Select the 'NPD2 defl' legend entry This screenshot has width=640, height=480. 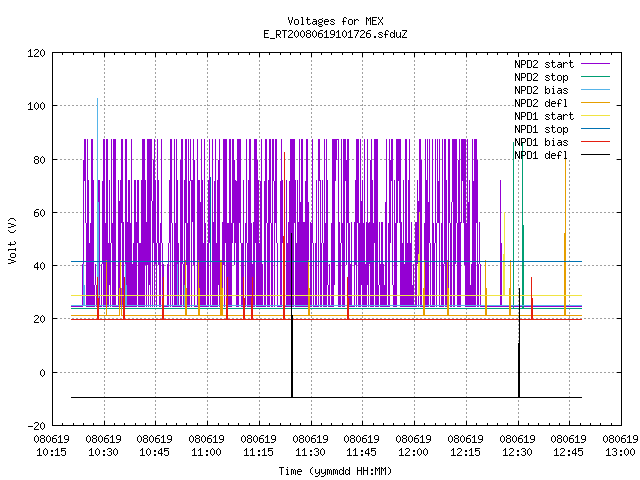541,103
